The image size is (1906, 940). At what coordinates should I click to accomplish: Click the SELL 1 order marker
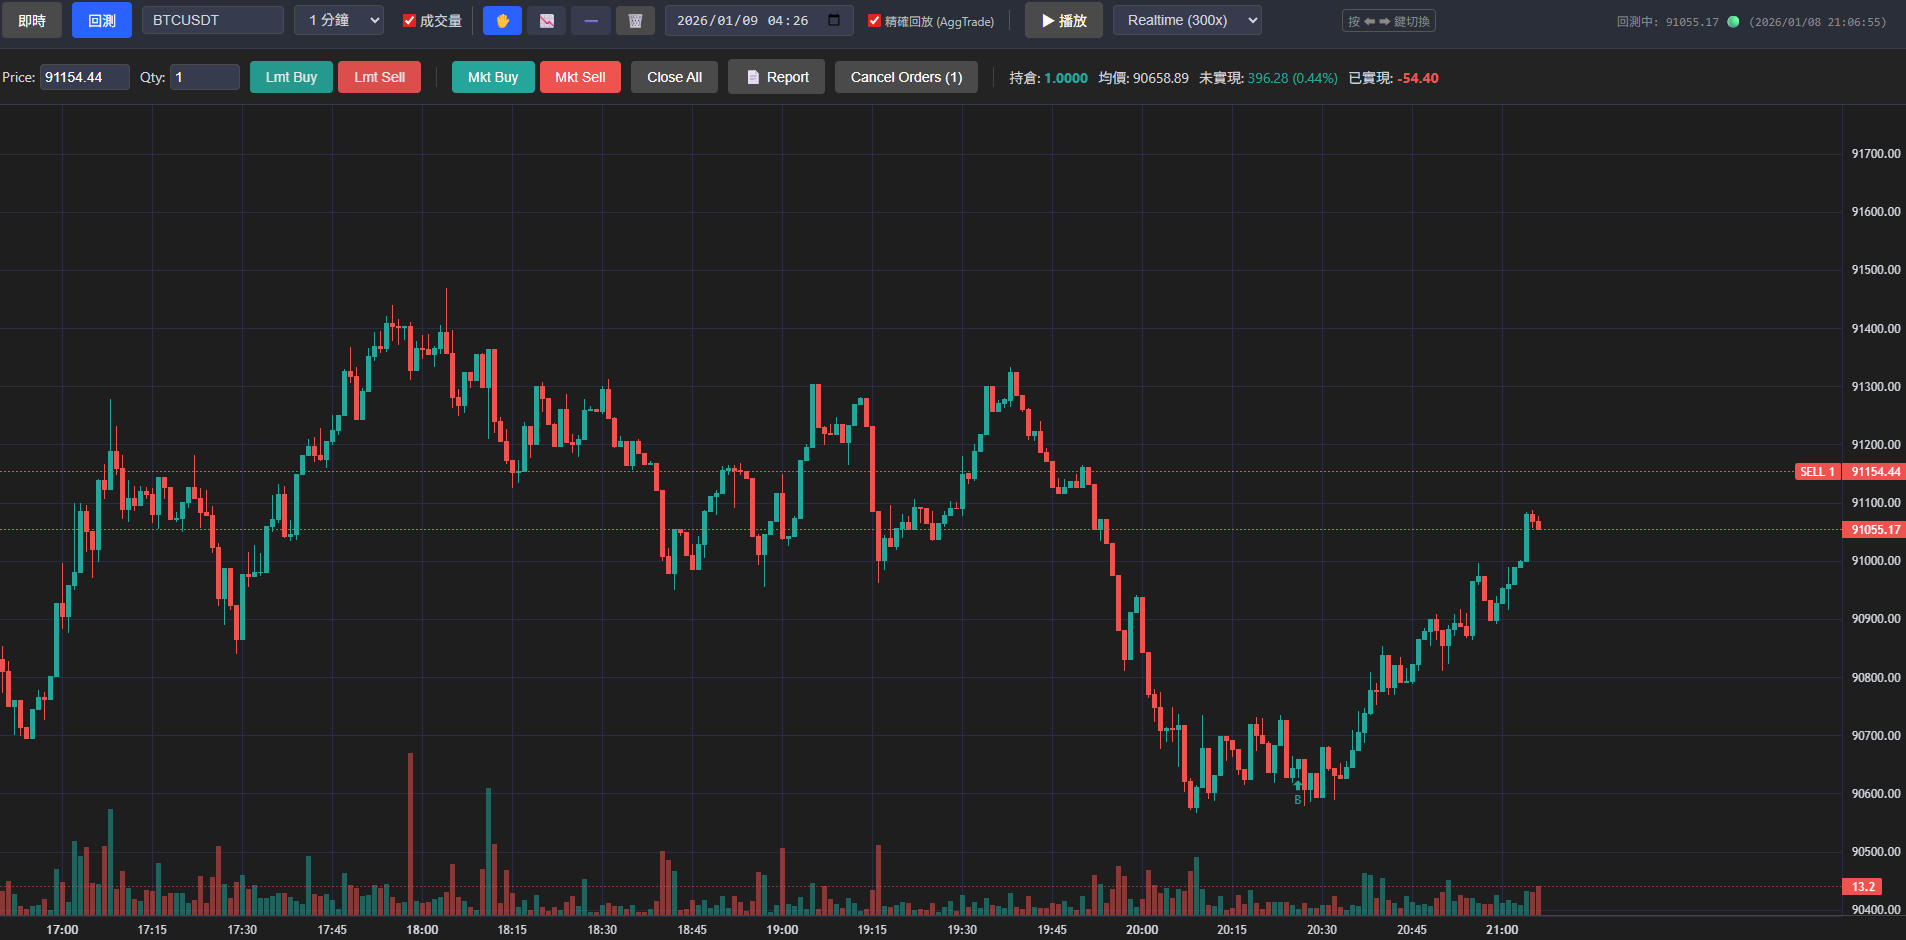pos(1816,472)
